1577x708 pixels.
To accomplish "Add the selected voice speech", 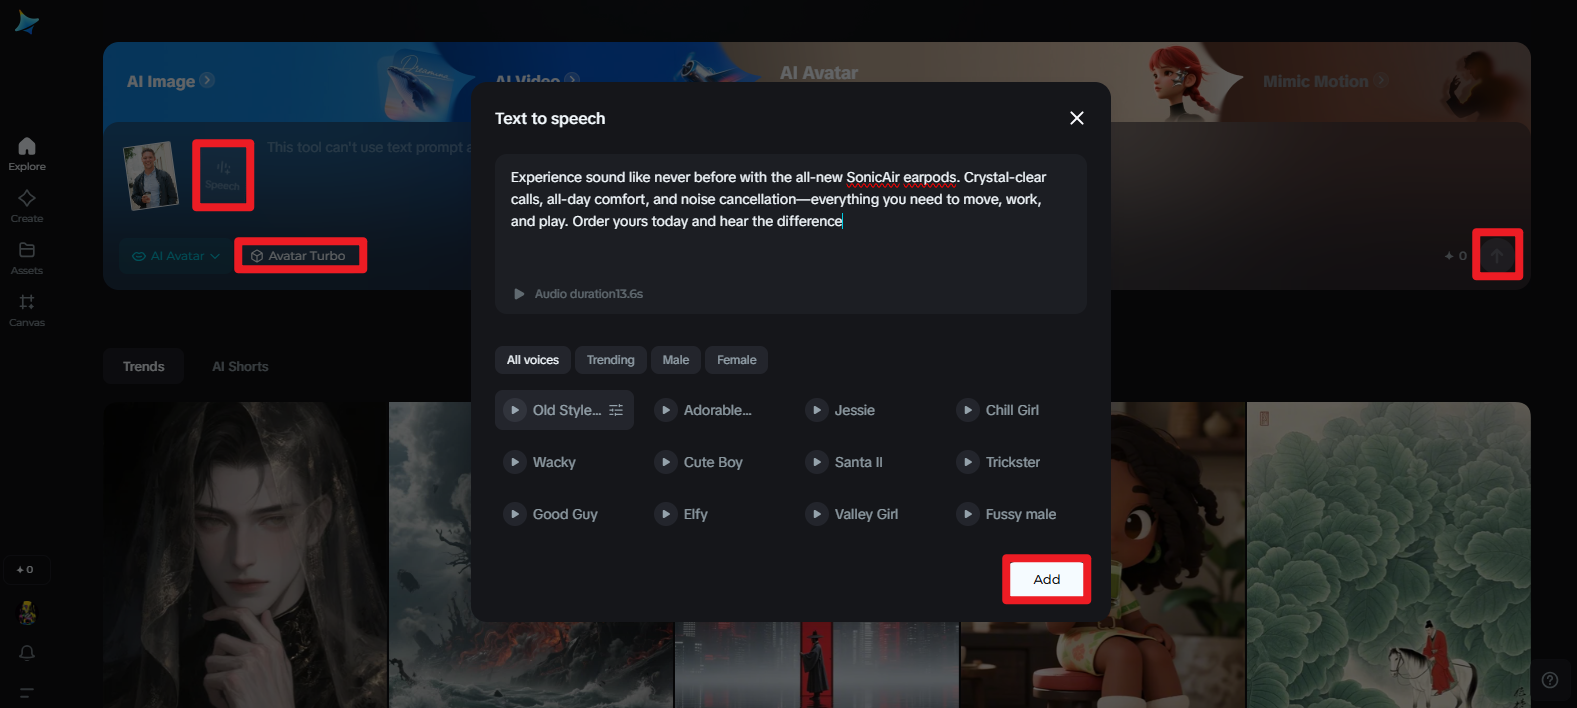I will click(x=1046, y=579).
